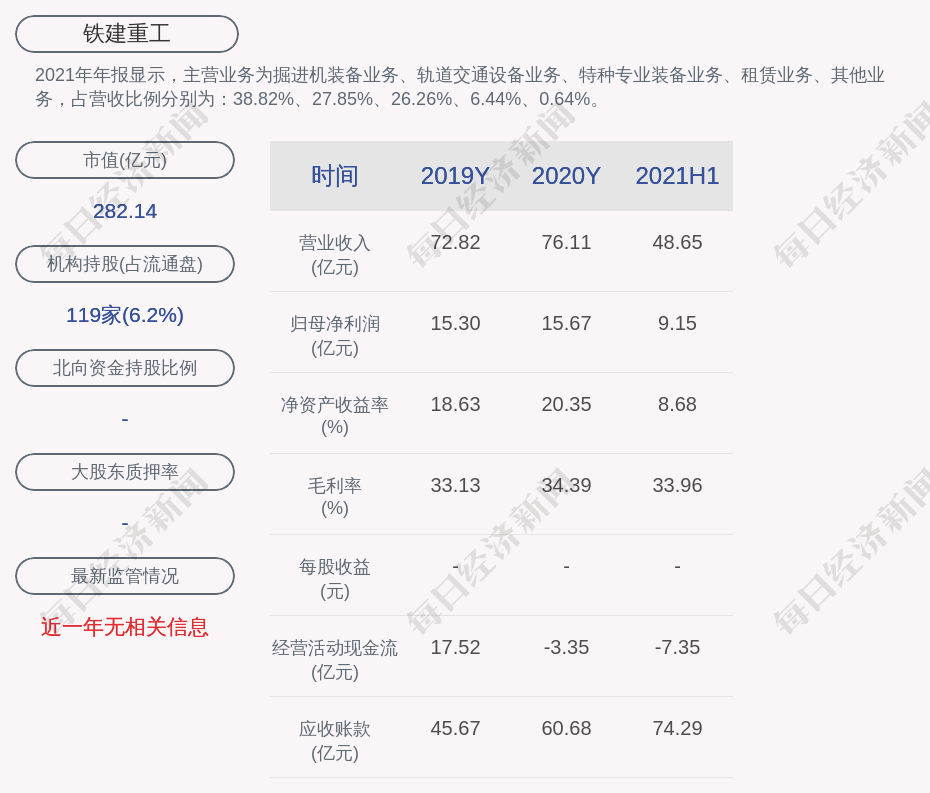Click receivables value 74.29

point(677,728)
